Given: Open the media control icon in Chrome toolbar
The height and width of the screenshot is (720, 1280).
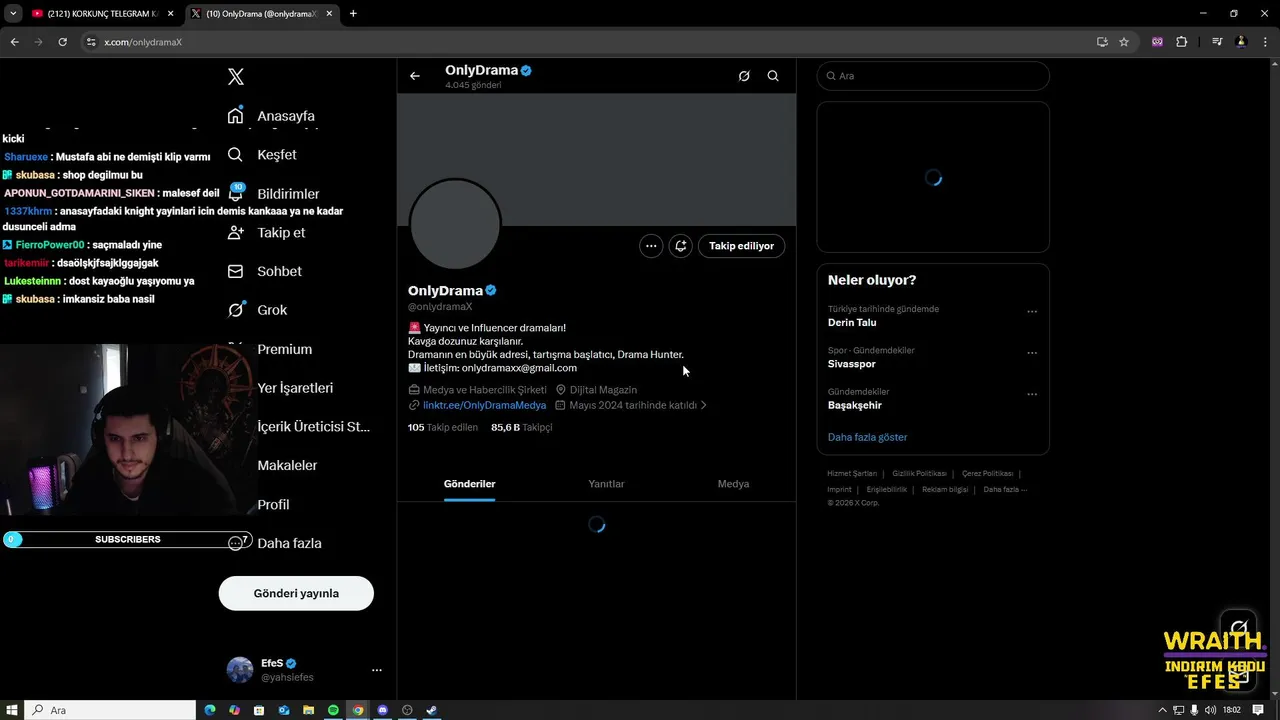Looking at the screenshot, I should (1217, 42).
